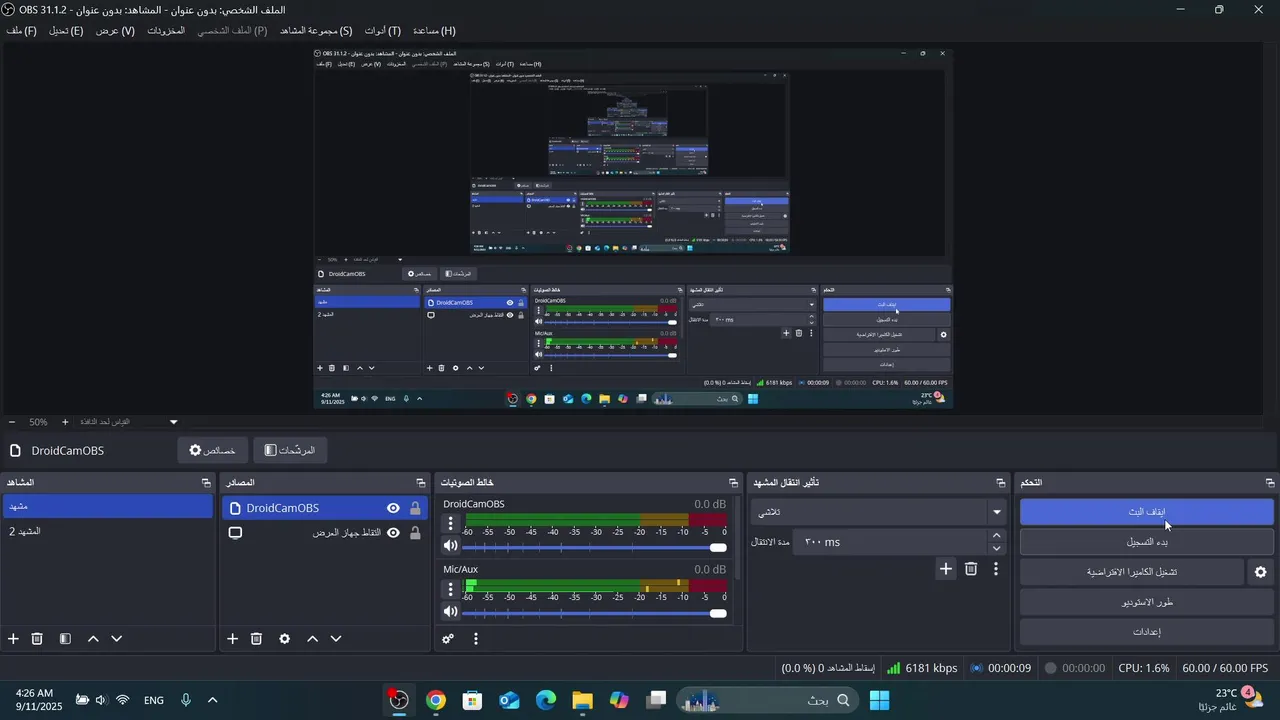Remove selected source with Sources trash icon

[256, 639]
